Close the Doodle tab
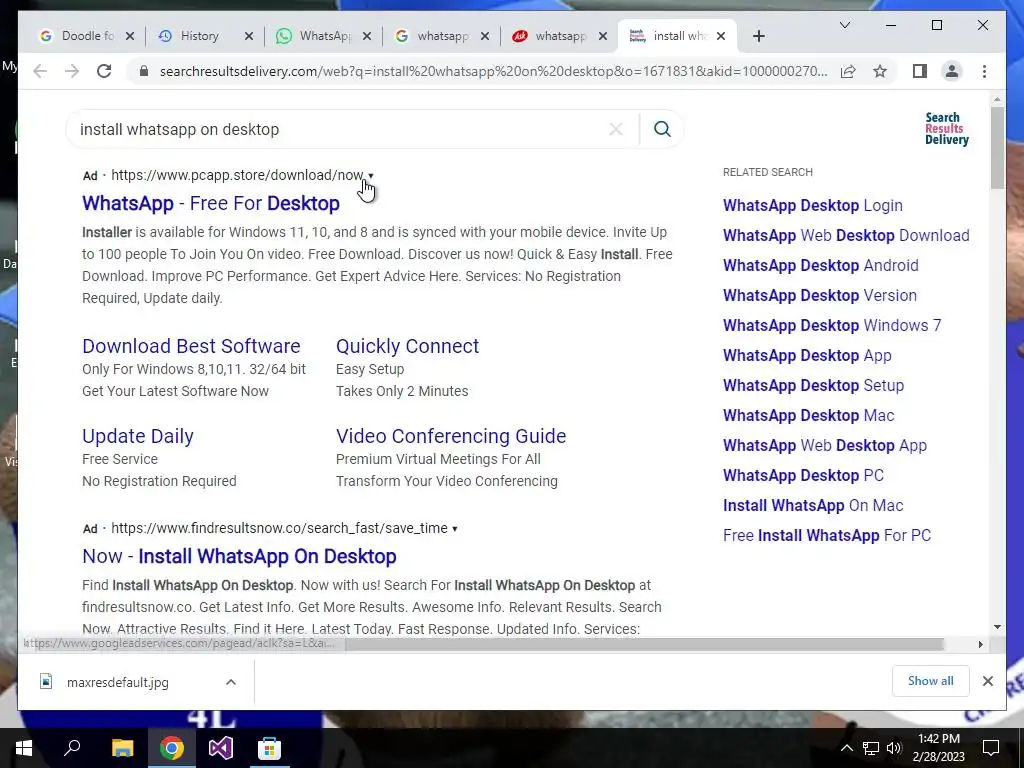The width and height of the screenshot is (1024, 768). point(130,37)
